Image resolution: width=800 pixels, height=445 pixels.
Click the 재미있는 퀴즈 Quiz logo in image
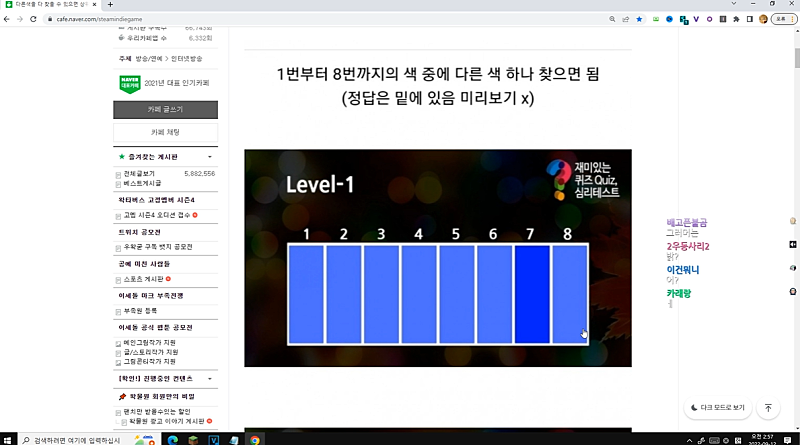583,180
